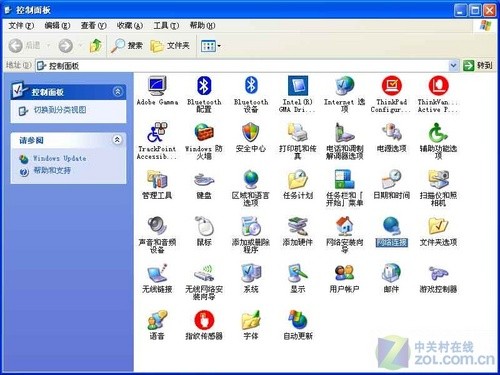Collapse the 请参阅 sidebar section chevron
The width and height of the screenshot is (500, 375).
tap(117, 140)
